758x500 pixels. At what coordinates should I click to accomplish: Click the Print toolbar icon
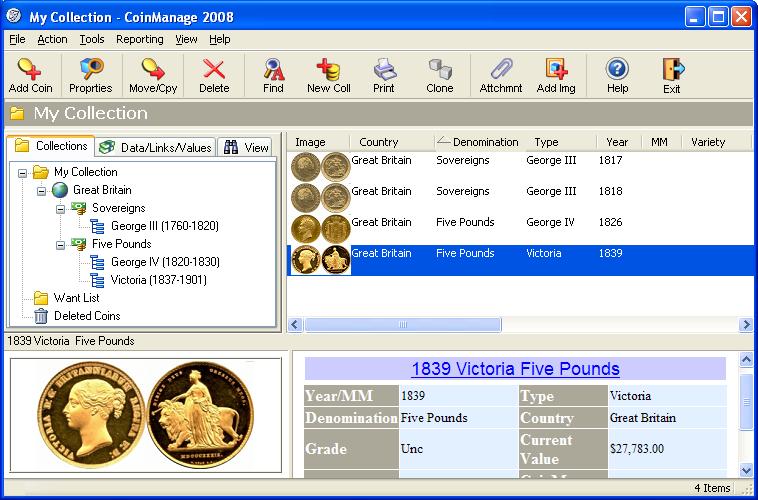click(x=385, y=69)
